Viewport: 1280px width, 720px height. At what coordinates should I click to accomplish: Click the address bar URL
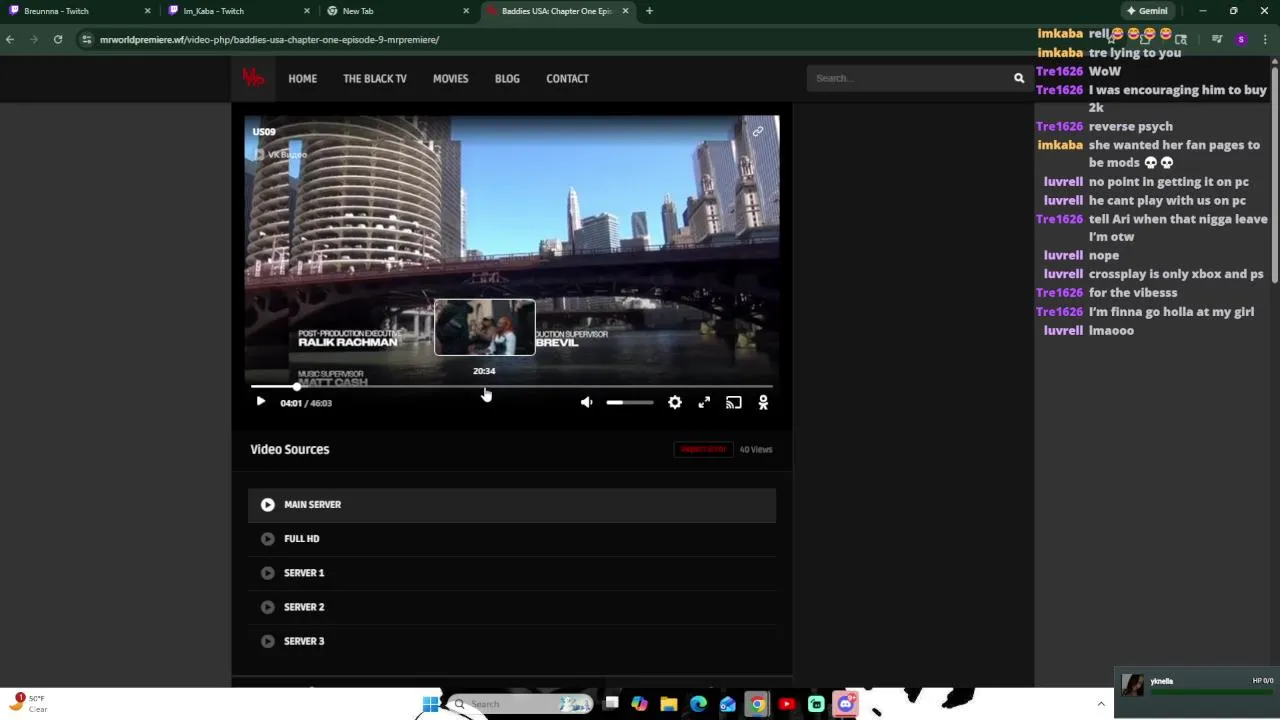point(269,40)
